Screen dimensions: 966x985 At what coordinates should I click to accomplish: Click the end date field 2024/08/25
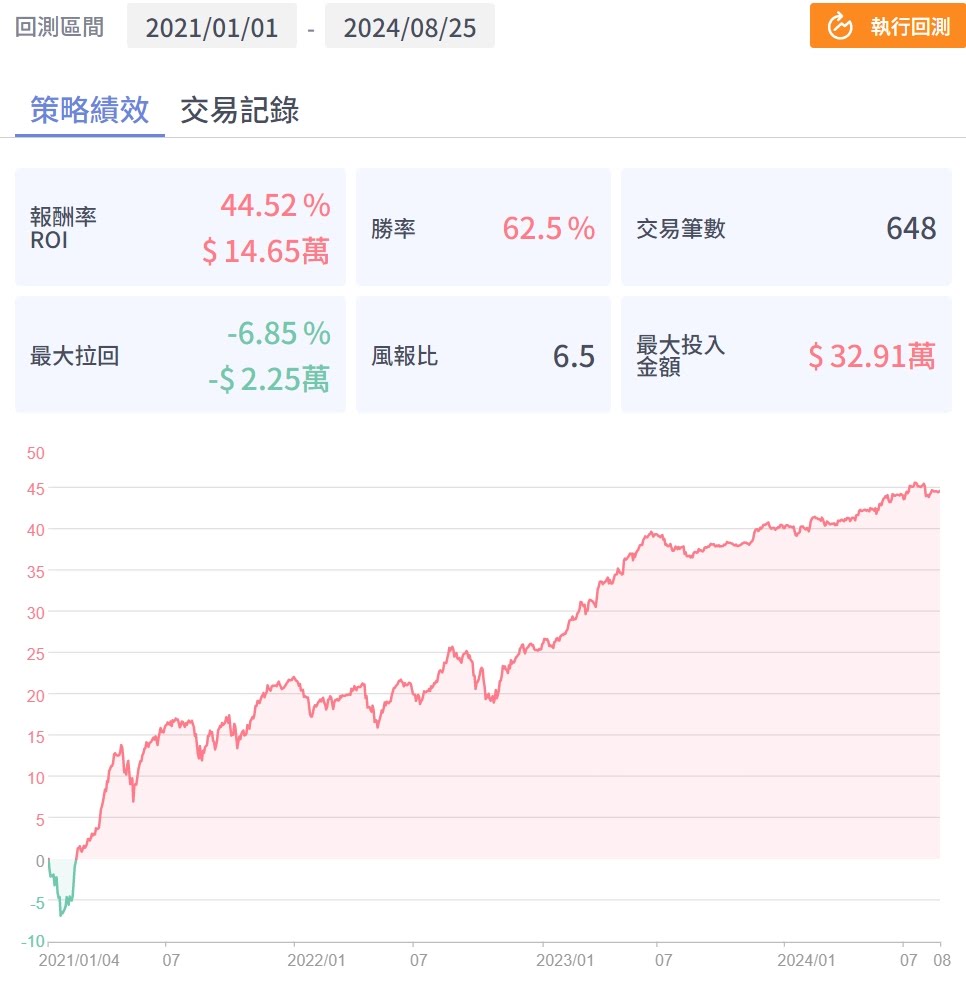(x=410, y=26)
